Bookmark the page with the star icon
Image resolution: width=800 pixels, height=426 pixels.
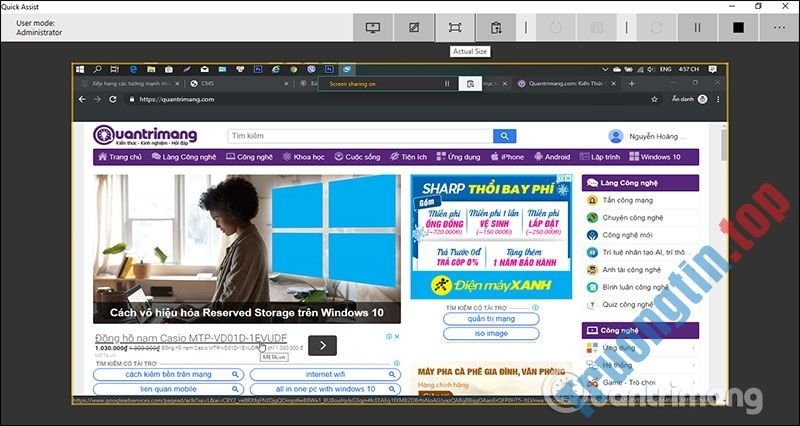click(x=654, y=99)
